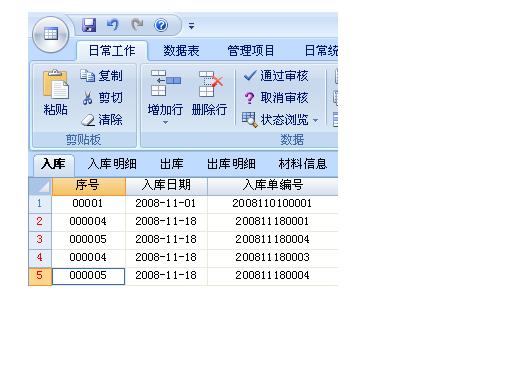Screen dimensions: 512x384
Task: Select the 入库明细 sheet tab
Action: click(x=112, y=164)
